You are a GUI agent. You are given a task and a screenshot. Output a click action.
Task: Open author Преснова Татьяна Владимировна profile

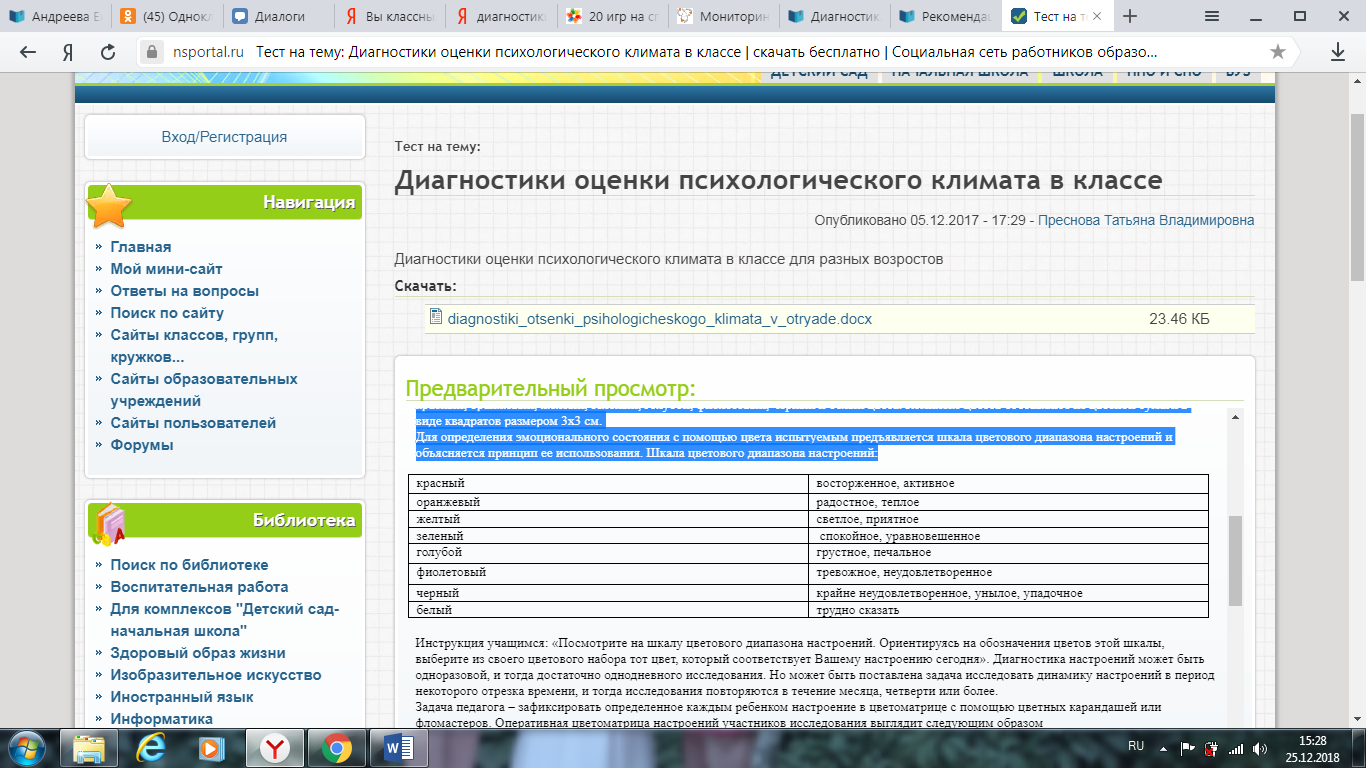click(x=1146, y=220)
